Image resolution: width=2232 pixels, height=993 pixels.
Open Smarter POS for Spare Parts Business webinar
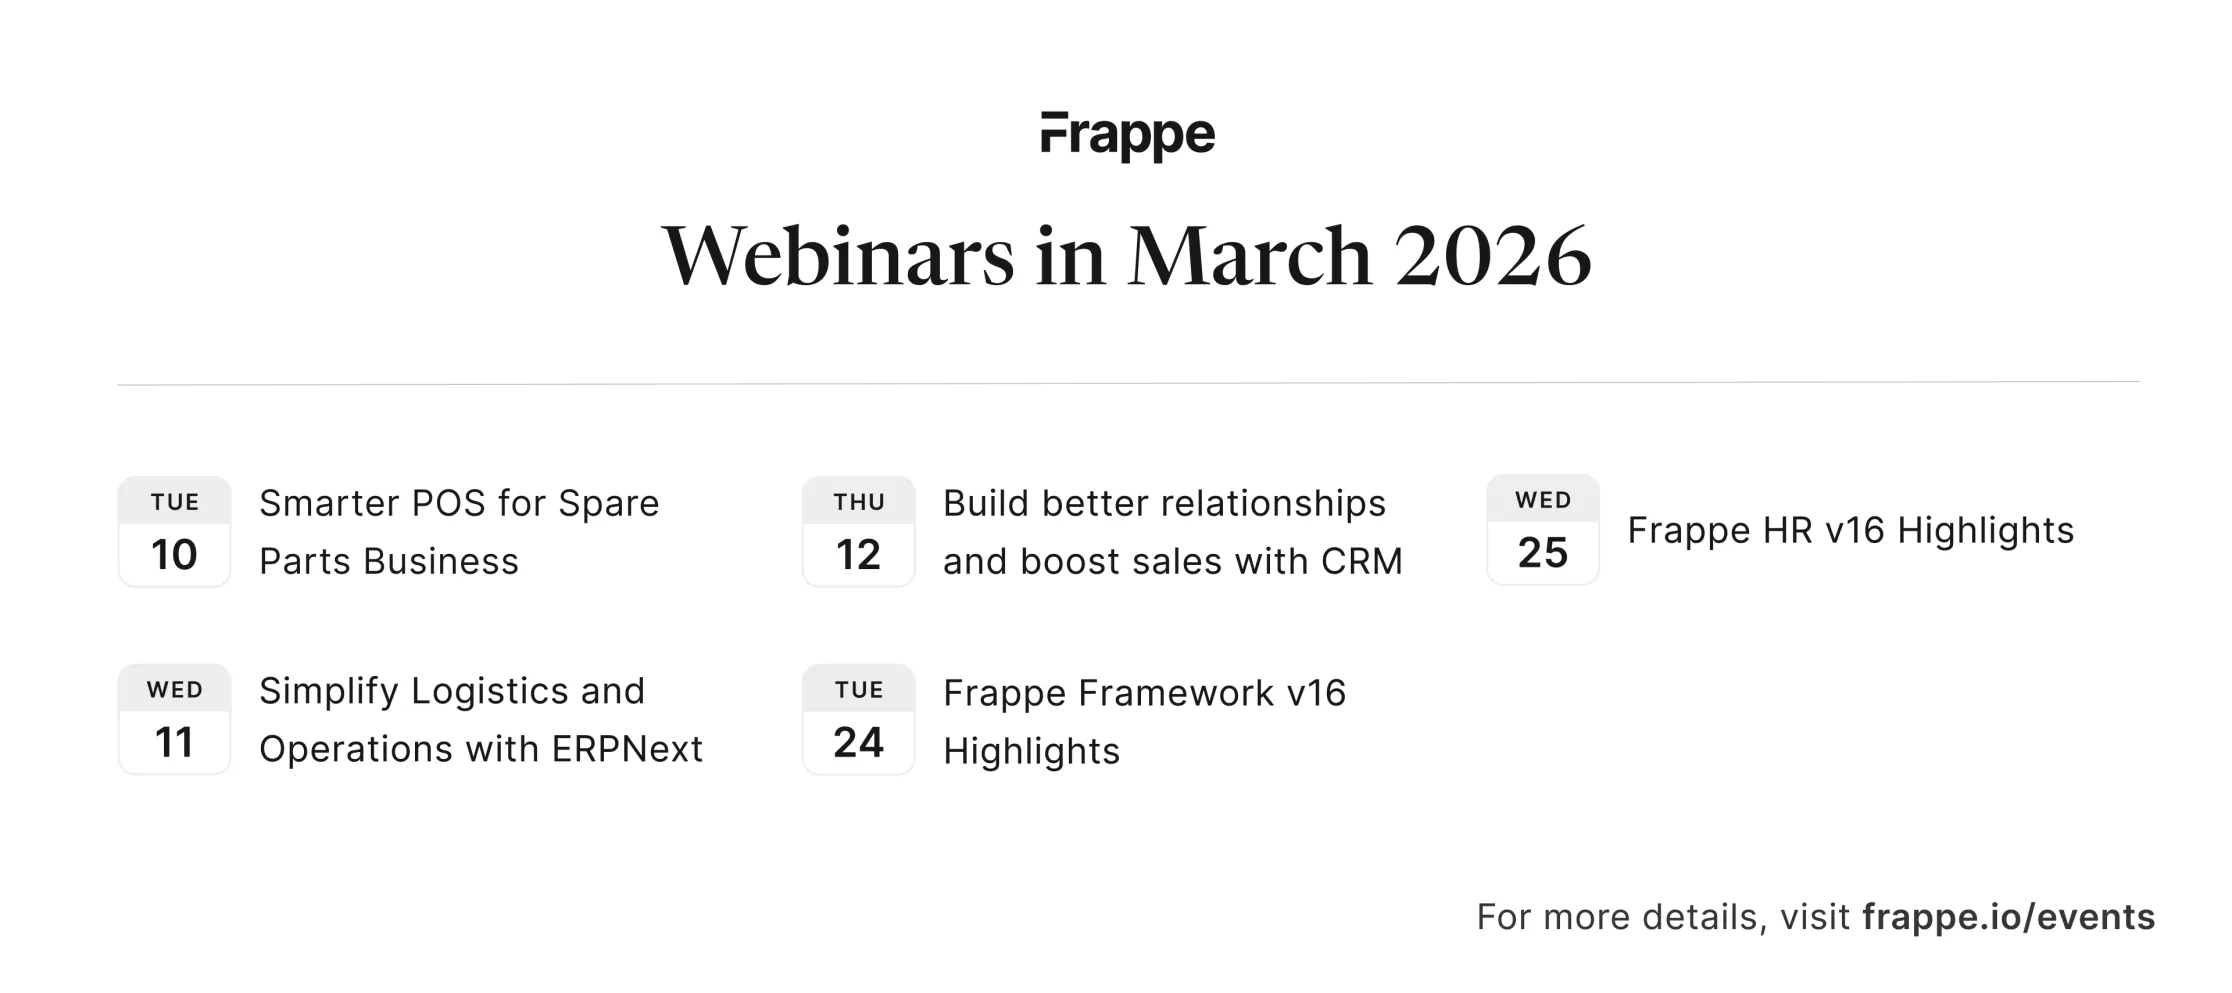tap(458, 532)
